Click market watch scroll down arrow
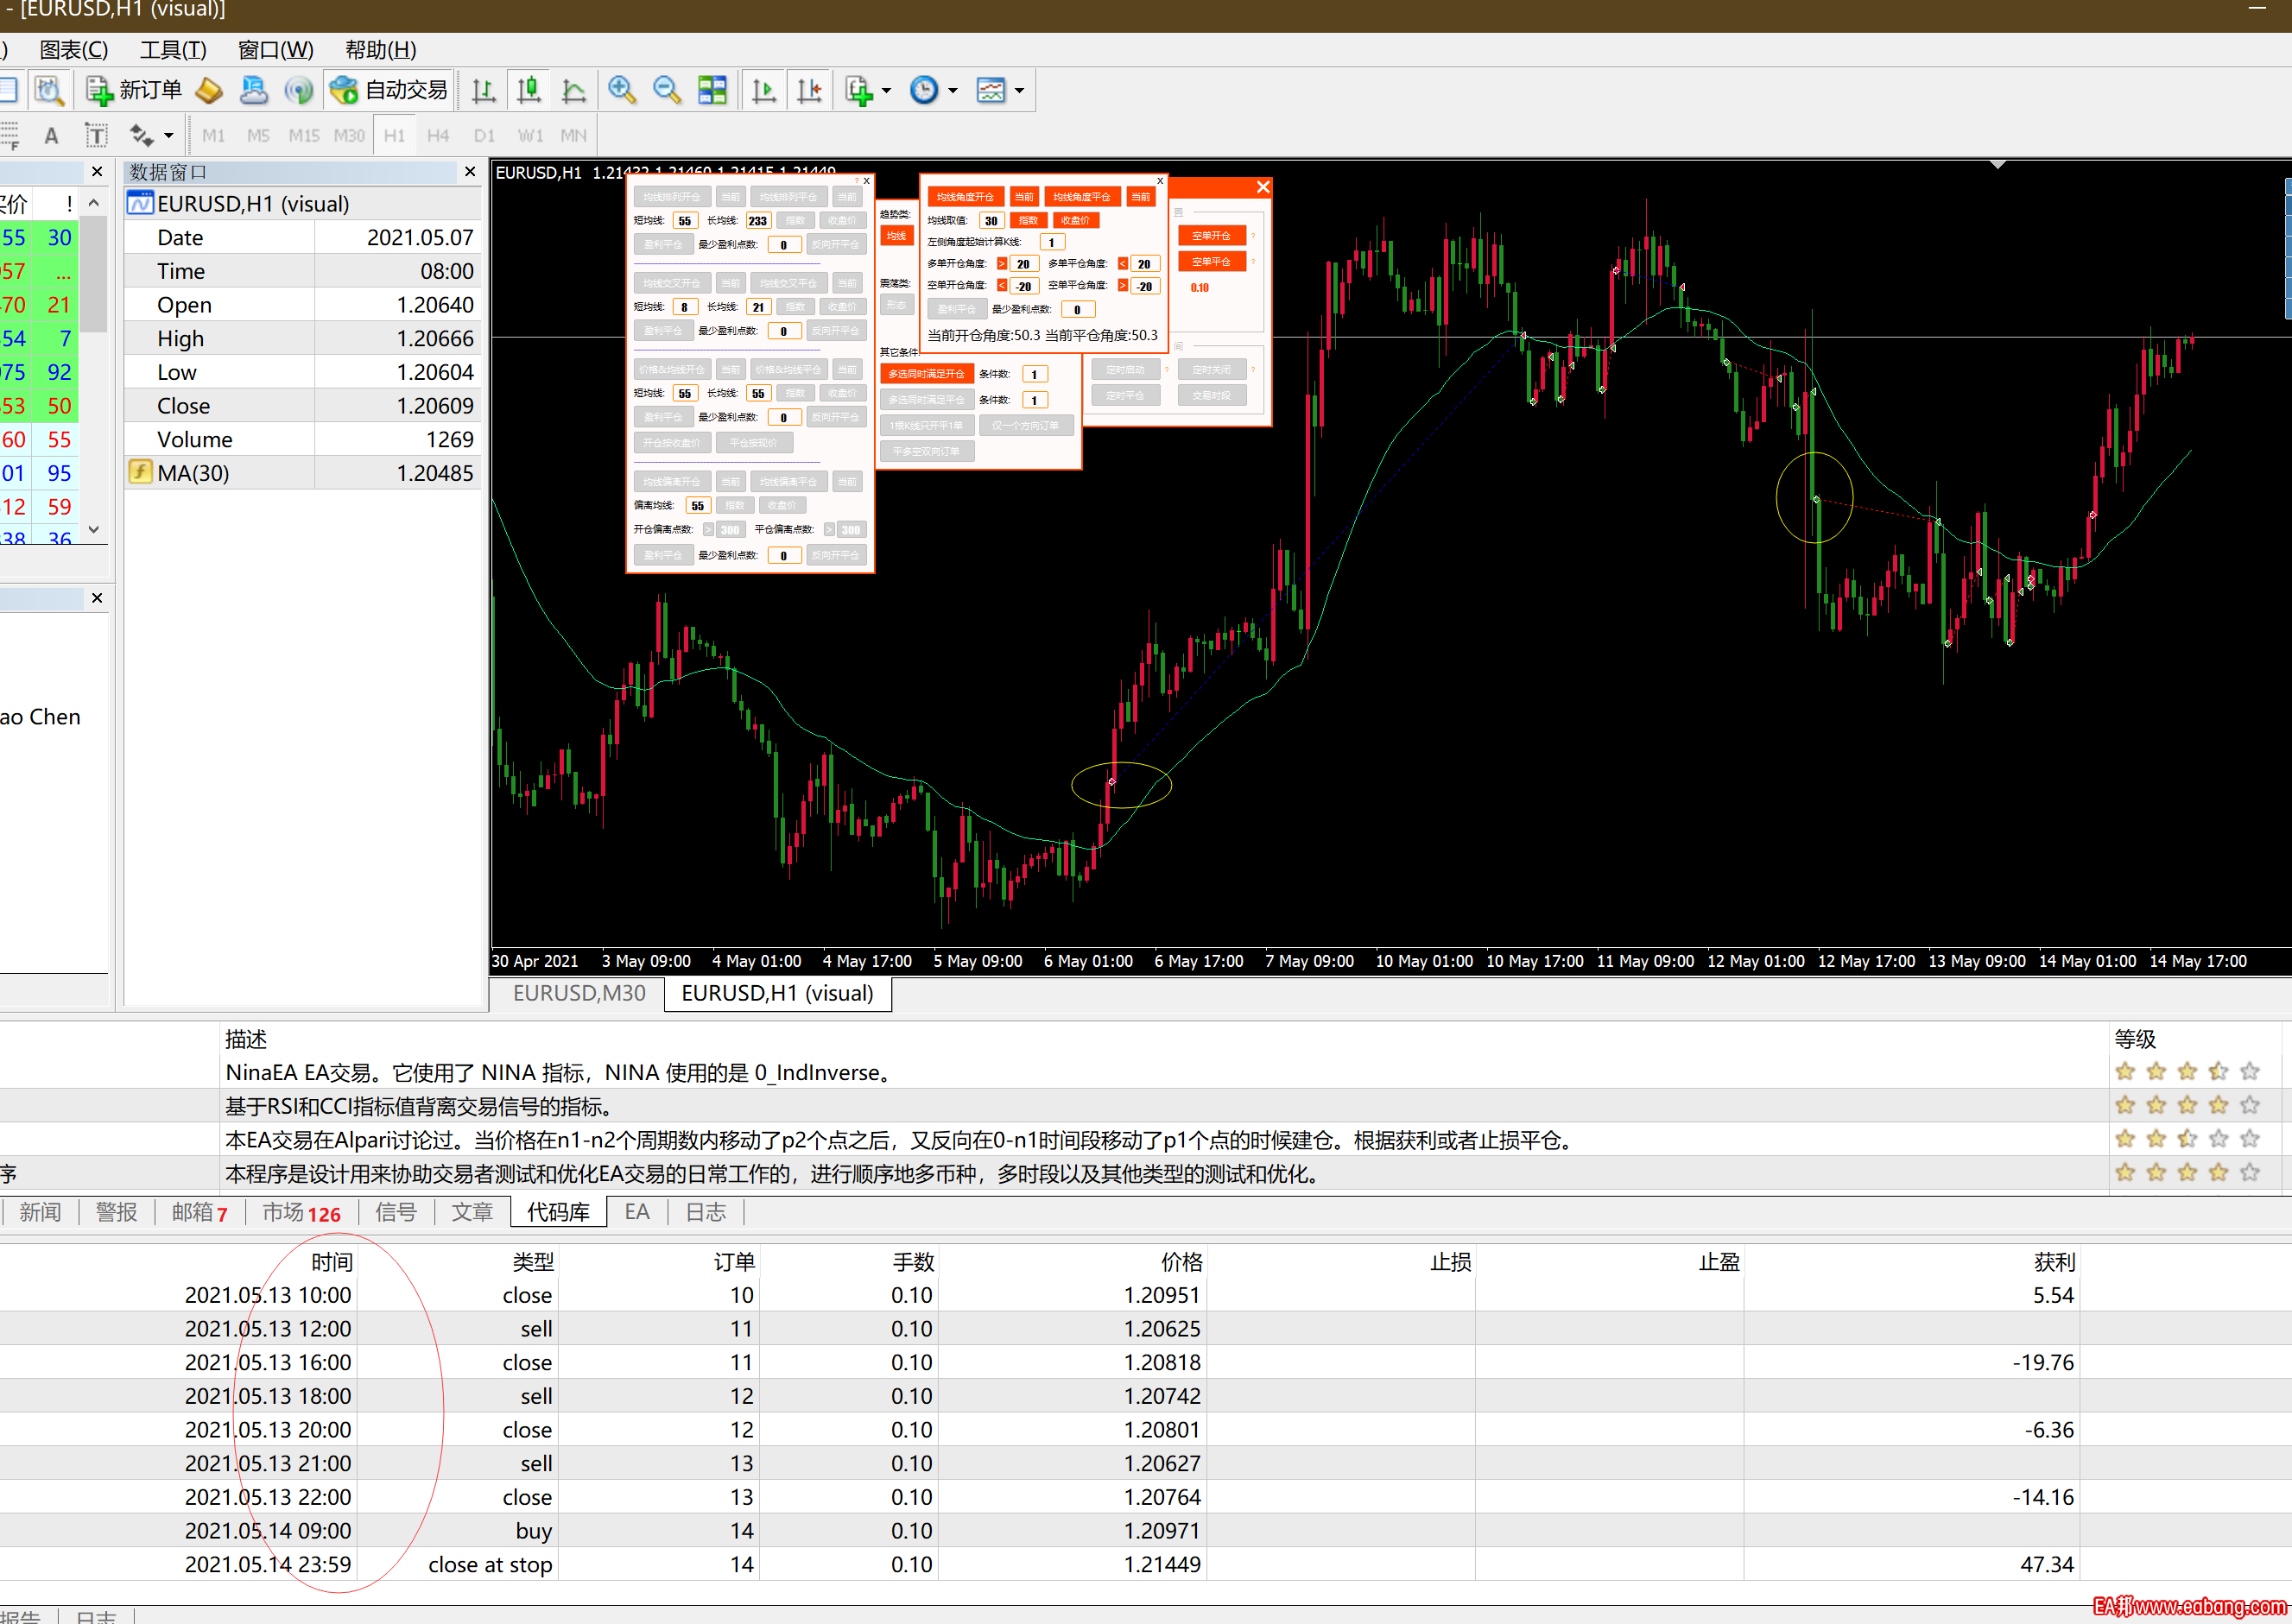The width and height of the screenshot is (2292, 1624). click(93, 529)
